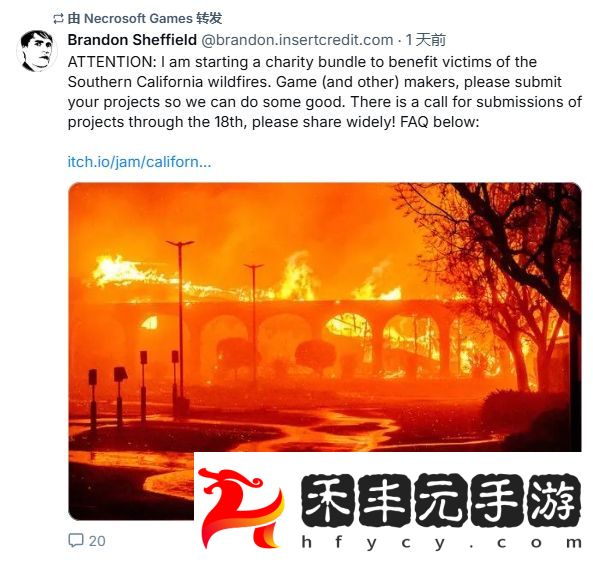Click the reply speech bubble icon

[x=76, y=540]
